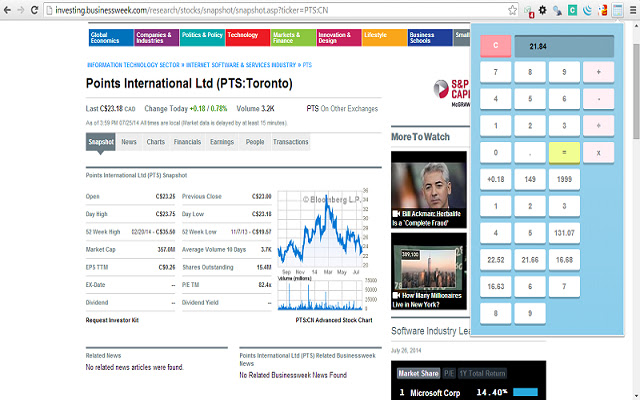This screenshot has width=640, height=400.
Task: Reload the page with the refresh icon
Action: [x=34, y=10]
